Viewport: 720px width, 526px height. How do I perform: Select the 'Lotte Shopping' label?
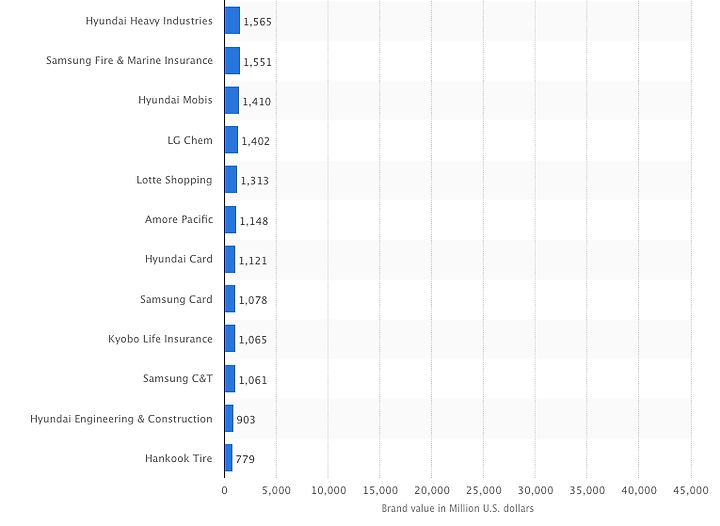tap(174, 180)
